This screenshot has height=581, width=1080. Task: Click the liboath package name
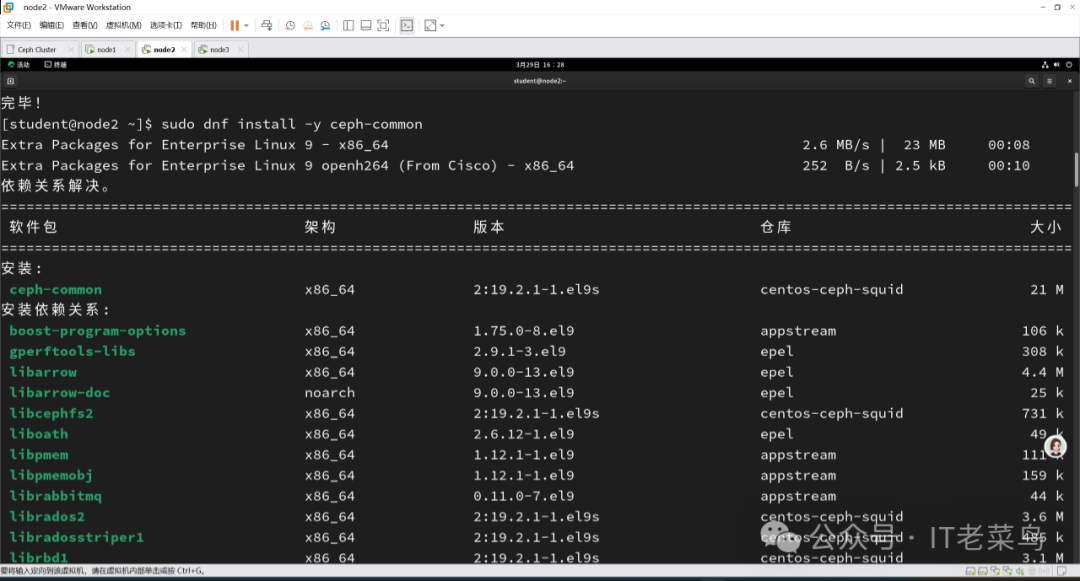tap(39, 434)
